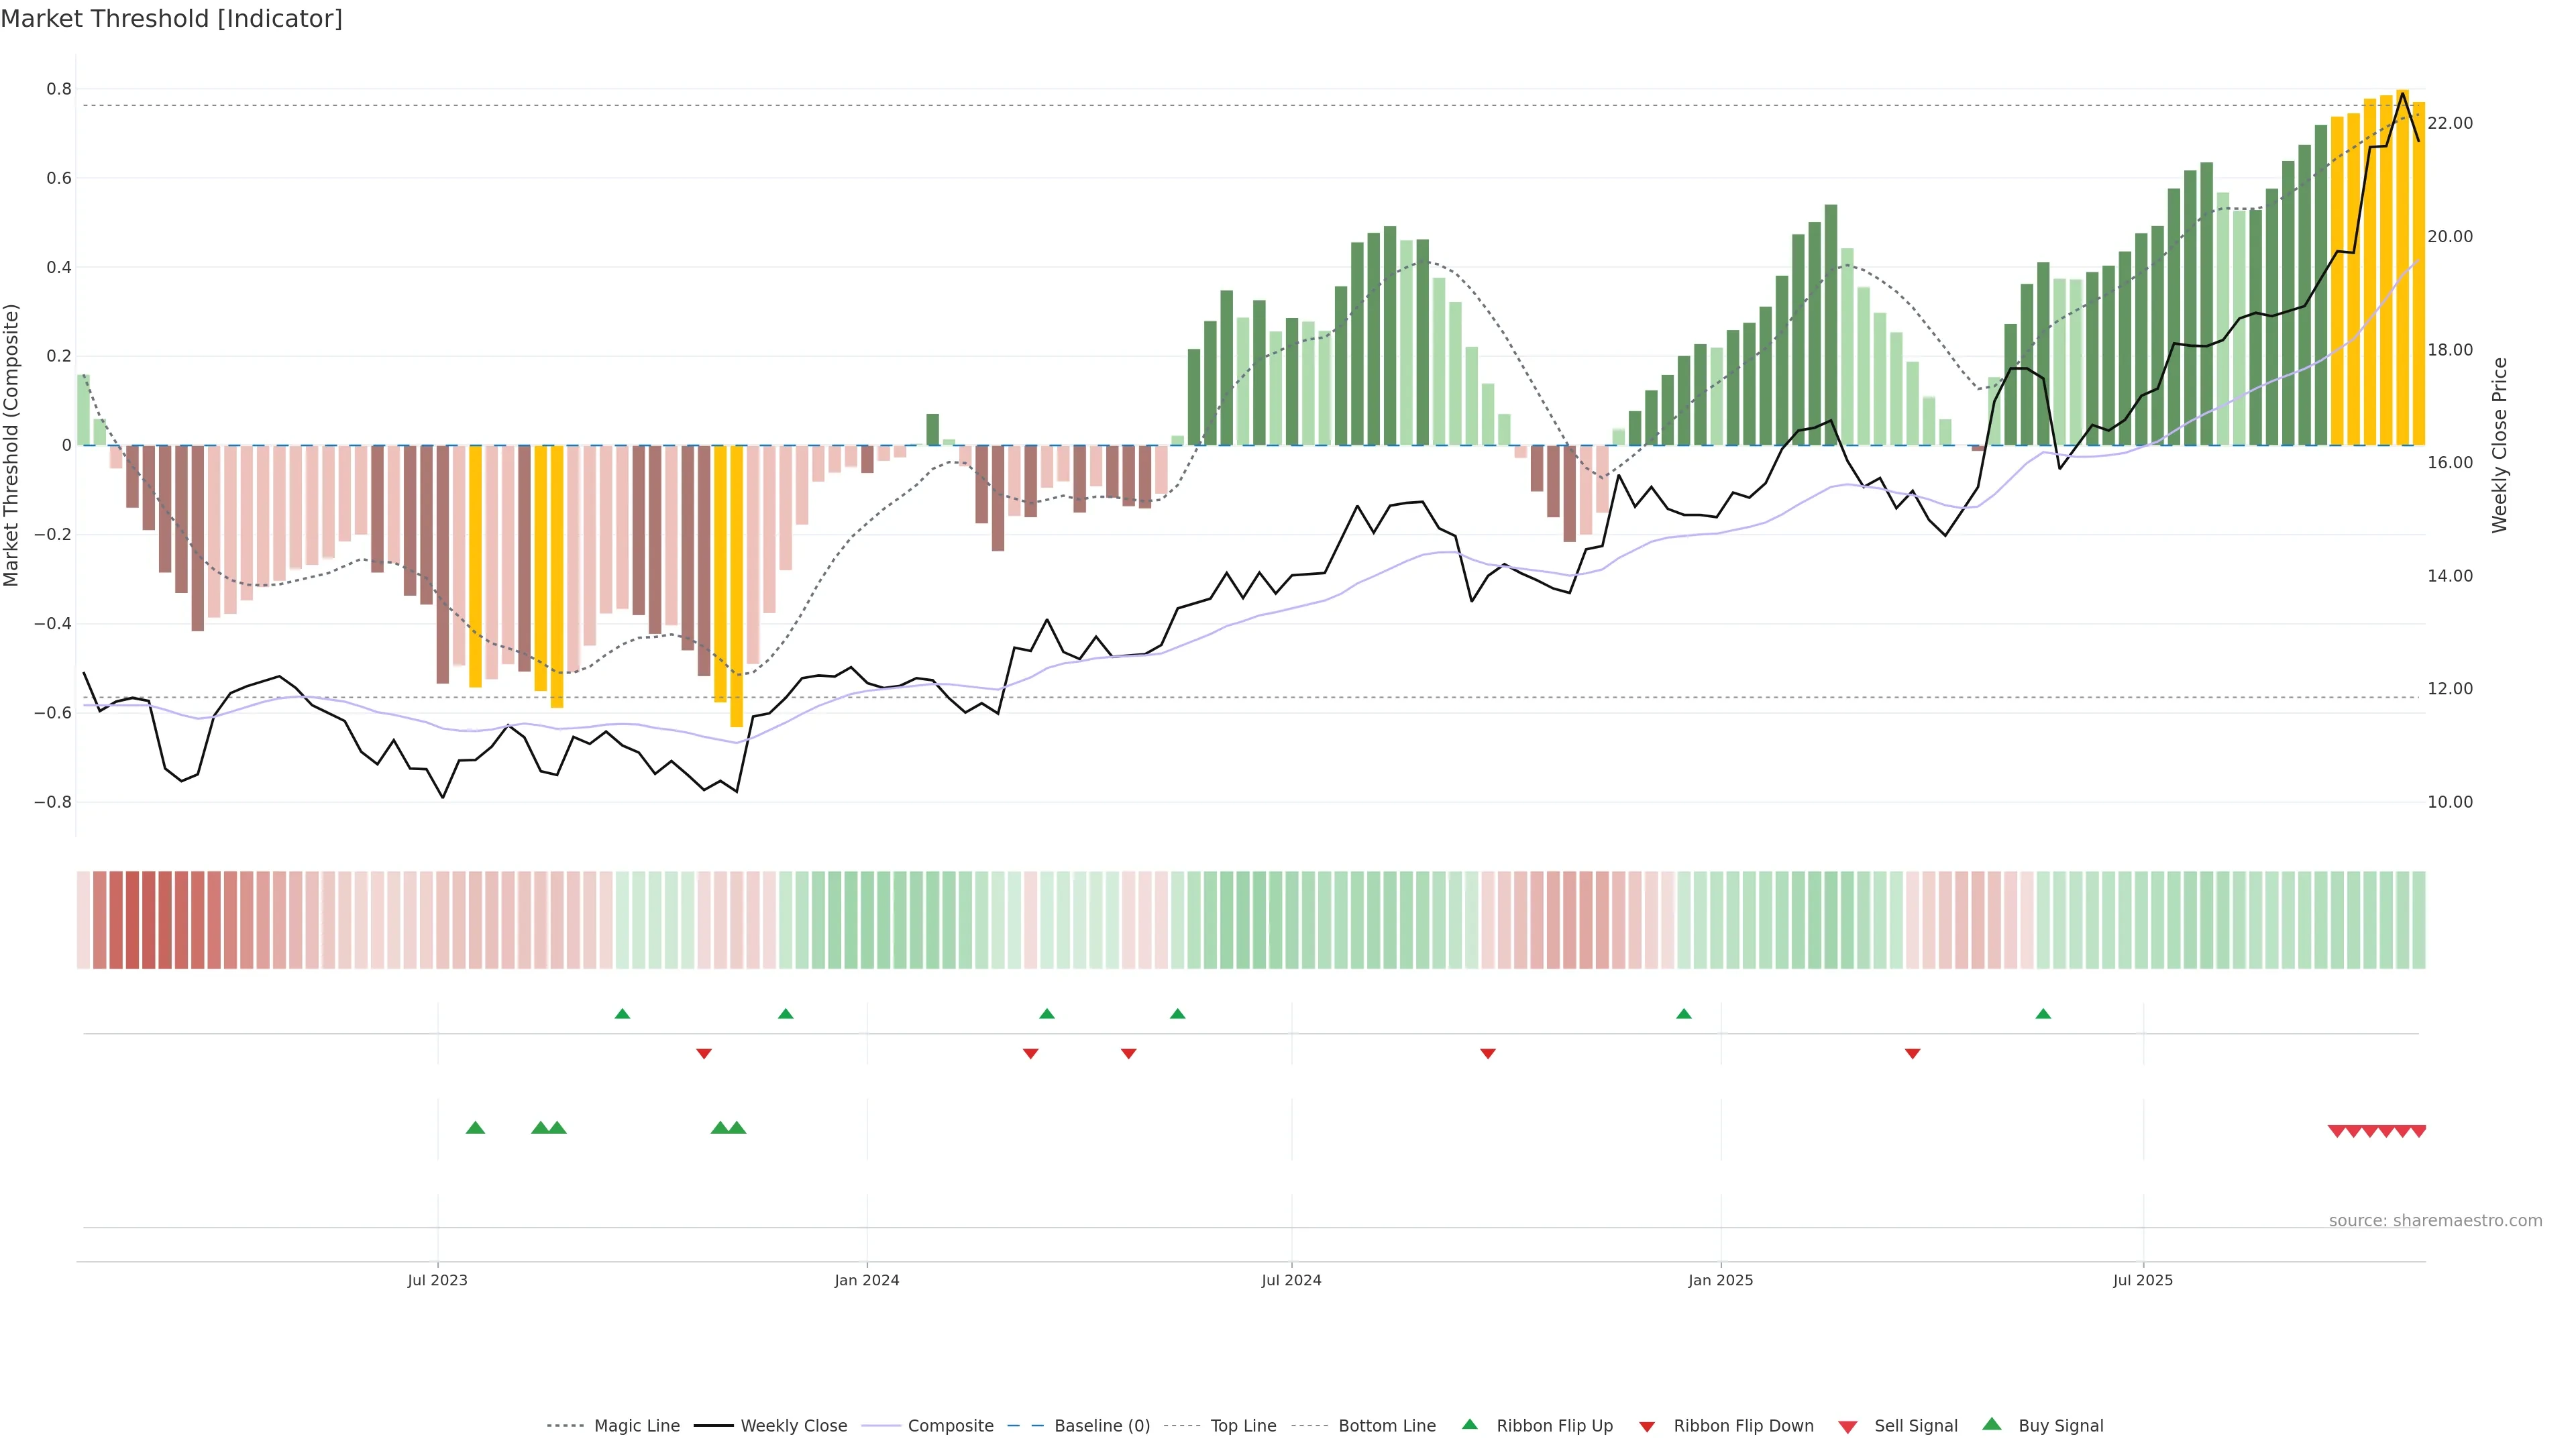Click the source: sharemaestro.com text
This screenshot has width=2576, height=1449.
click(x=2435, y=1220)
